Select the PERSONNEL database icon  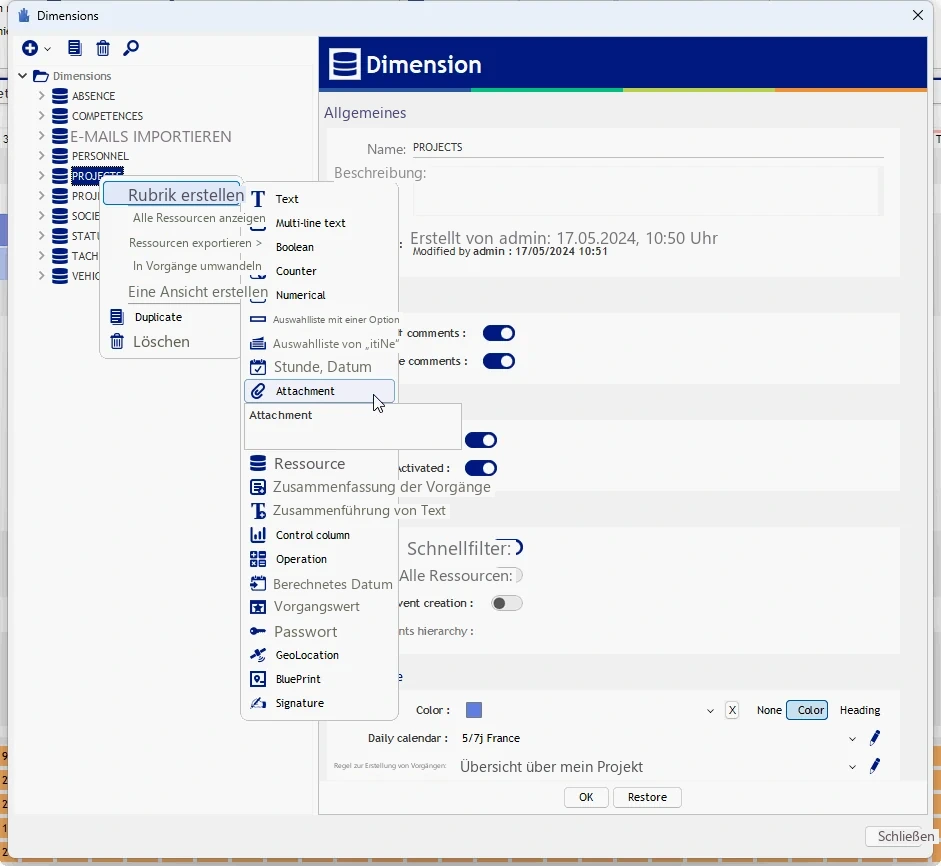59,156
